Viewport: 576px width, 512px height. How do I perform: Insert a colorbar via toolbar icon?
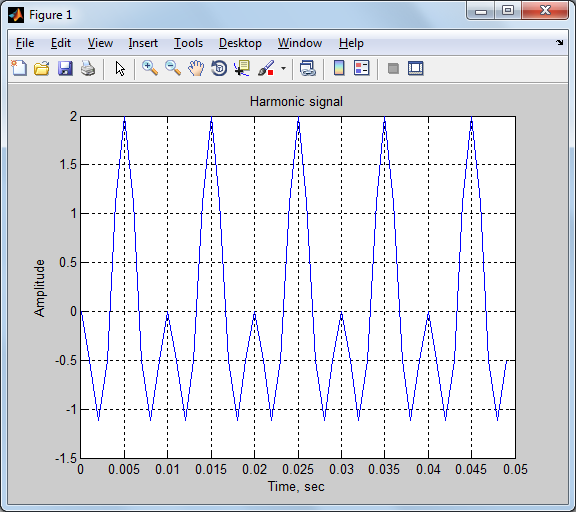pos(339,68)
